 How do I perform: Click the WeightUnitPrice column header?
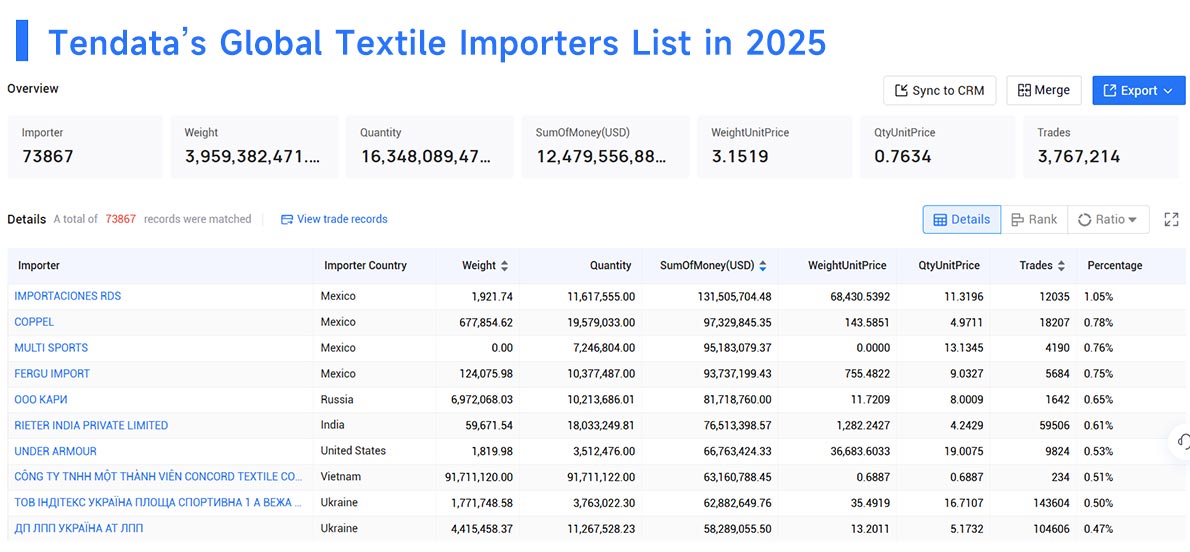click(847, 266)
